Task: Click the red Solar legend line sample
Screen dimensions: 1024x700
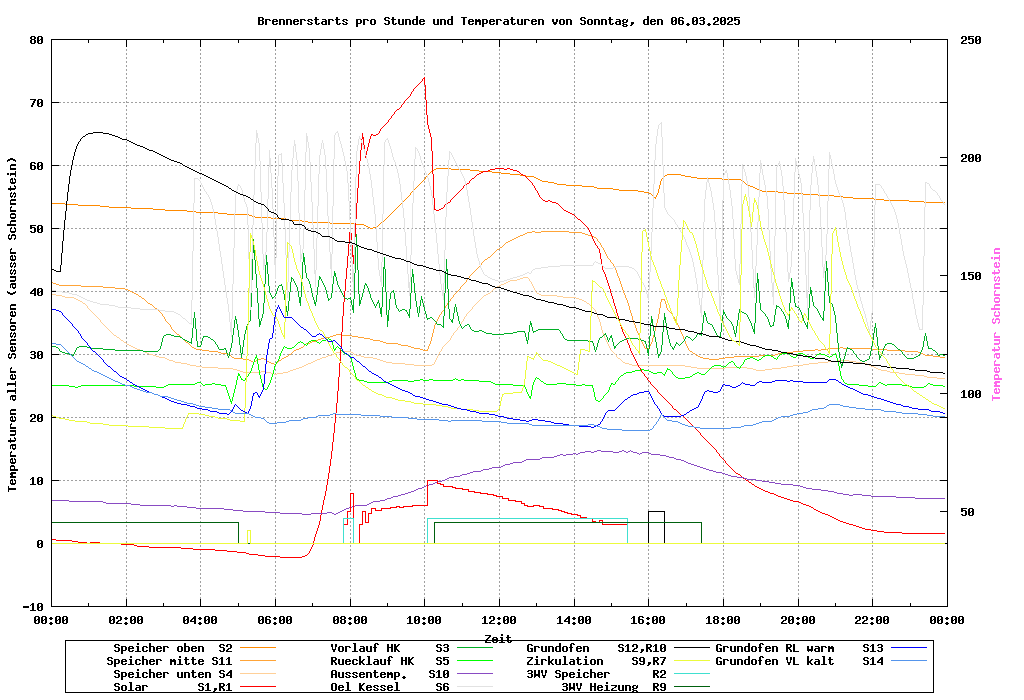Action: tap(260, 687)
